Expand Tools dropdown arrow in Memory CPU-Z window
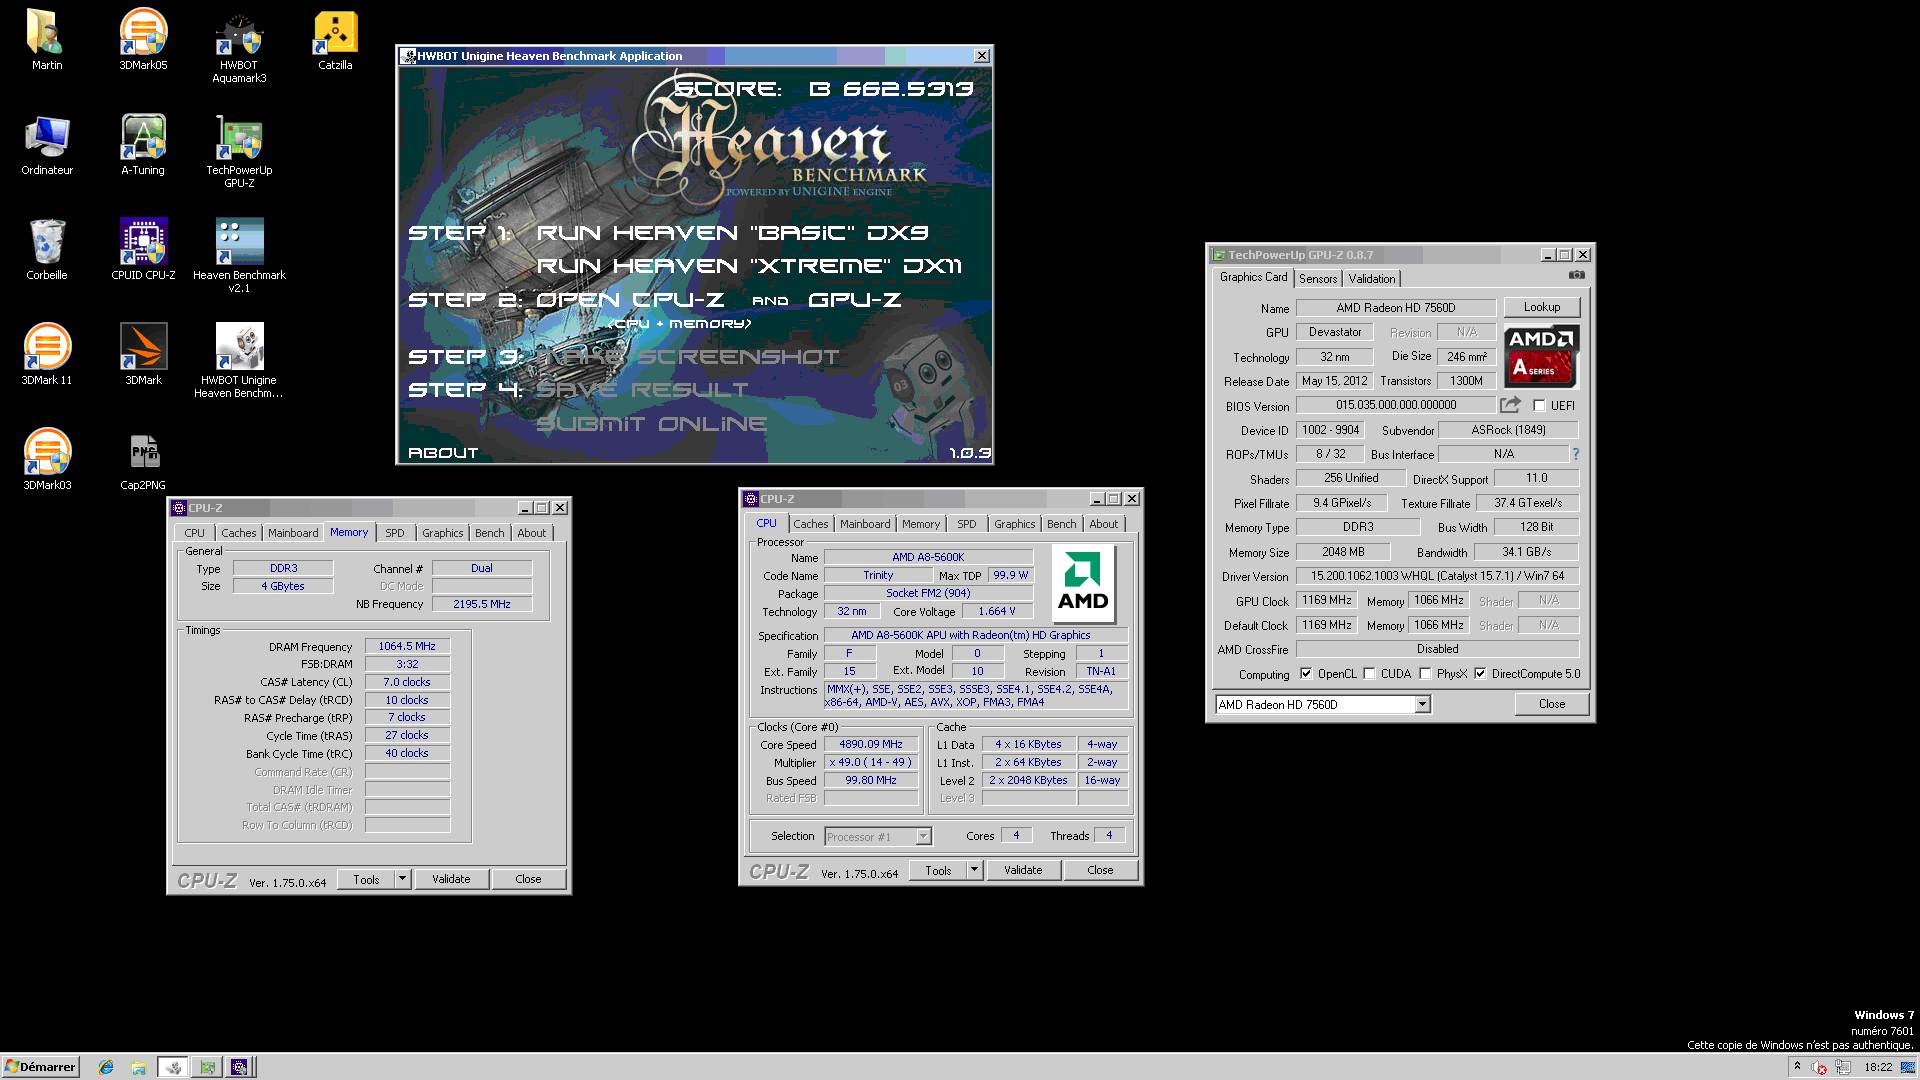 [x=402, y=879]
